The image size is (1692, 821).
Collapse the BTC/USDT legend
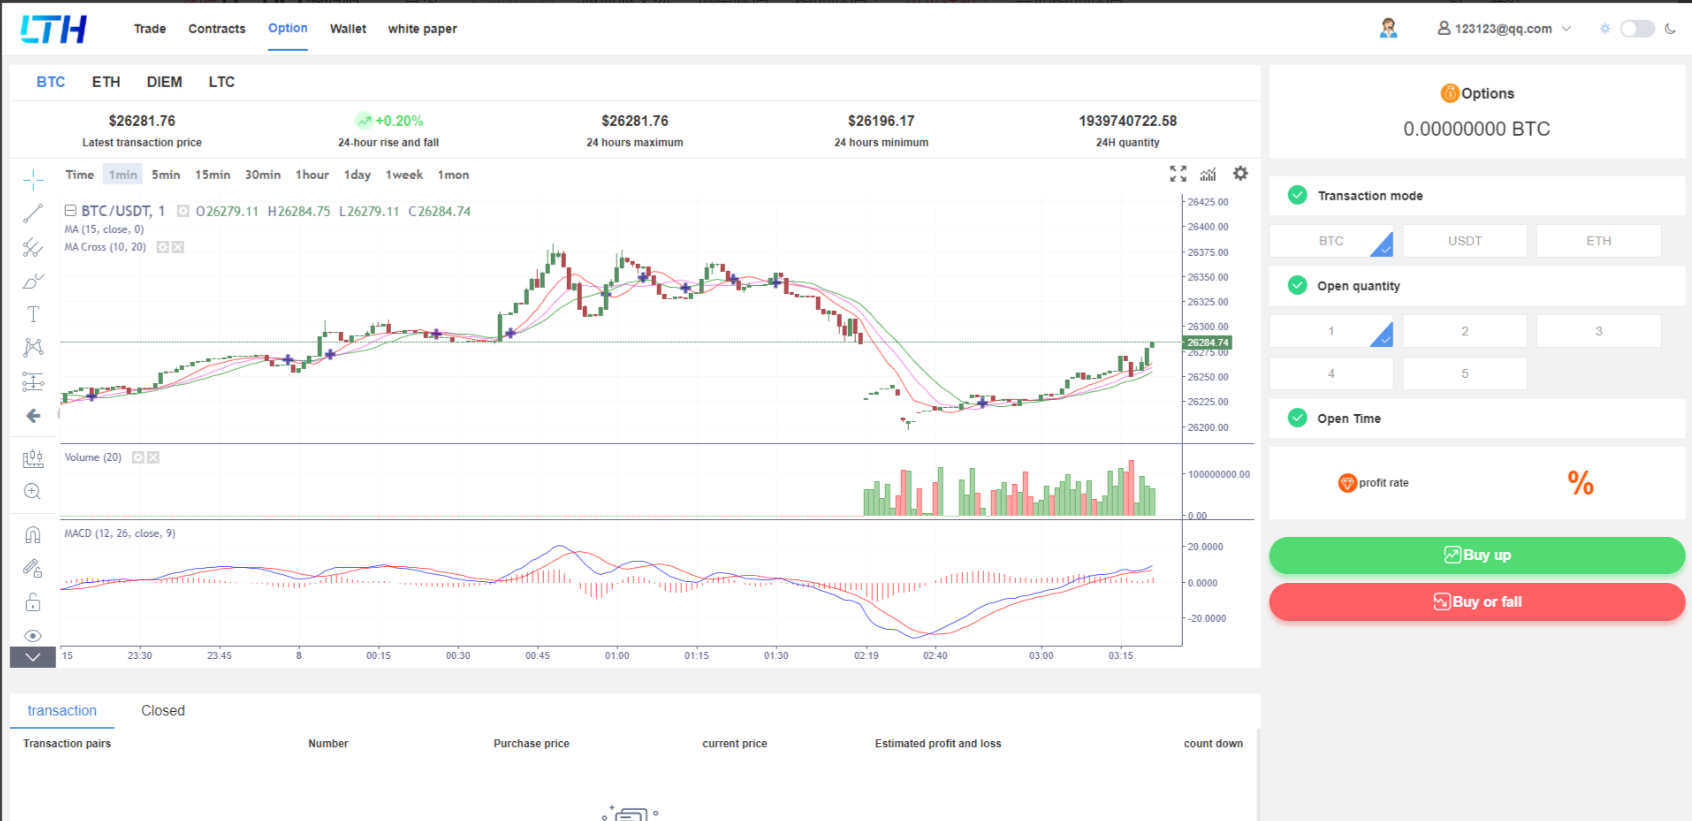coord(71,211)
